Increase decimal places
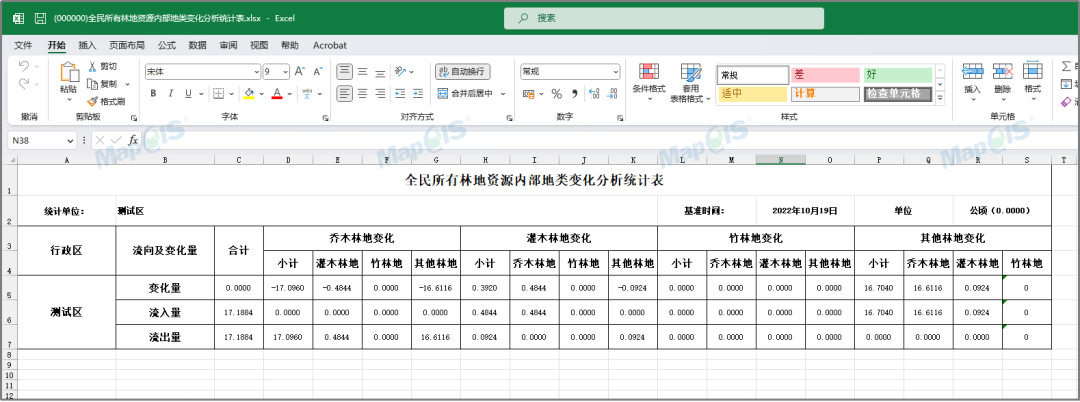 pos(594,94)
